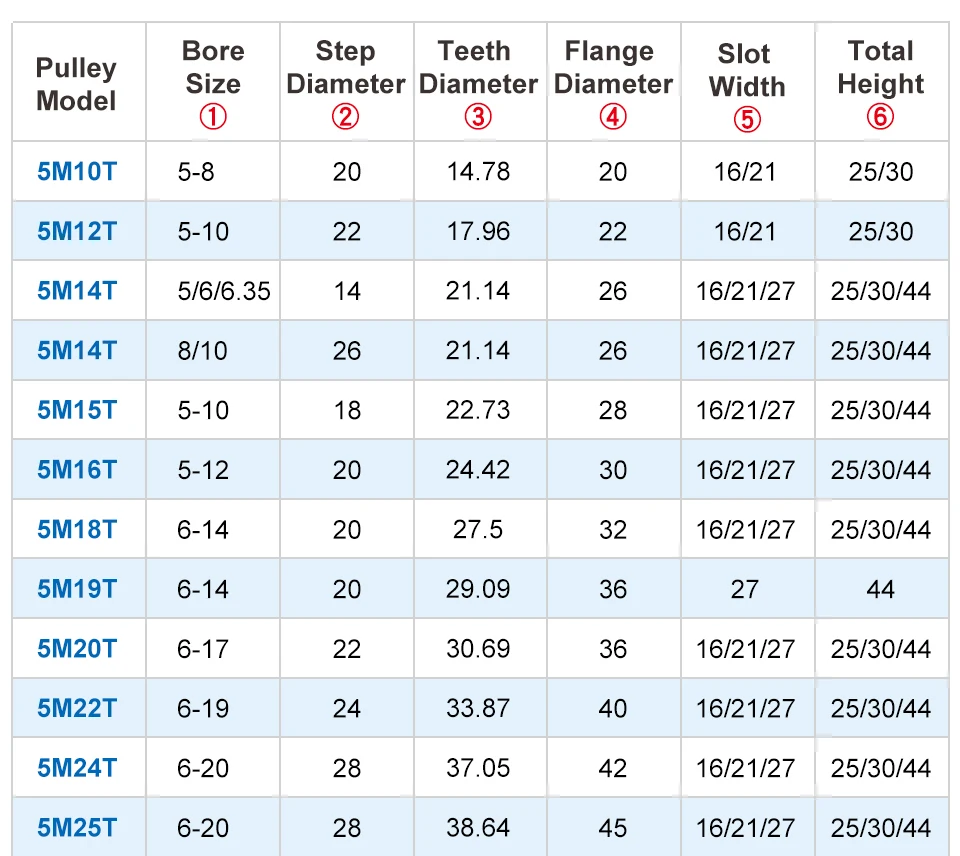Click the teeth diameter value "30.69"
Viewport: 960px width, 856px height.
point(478,649)
